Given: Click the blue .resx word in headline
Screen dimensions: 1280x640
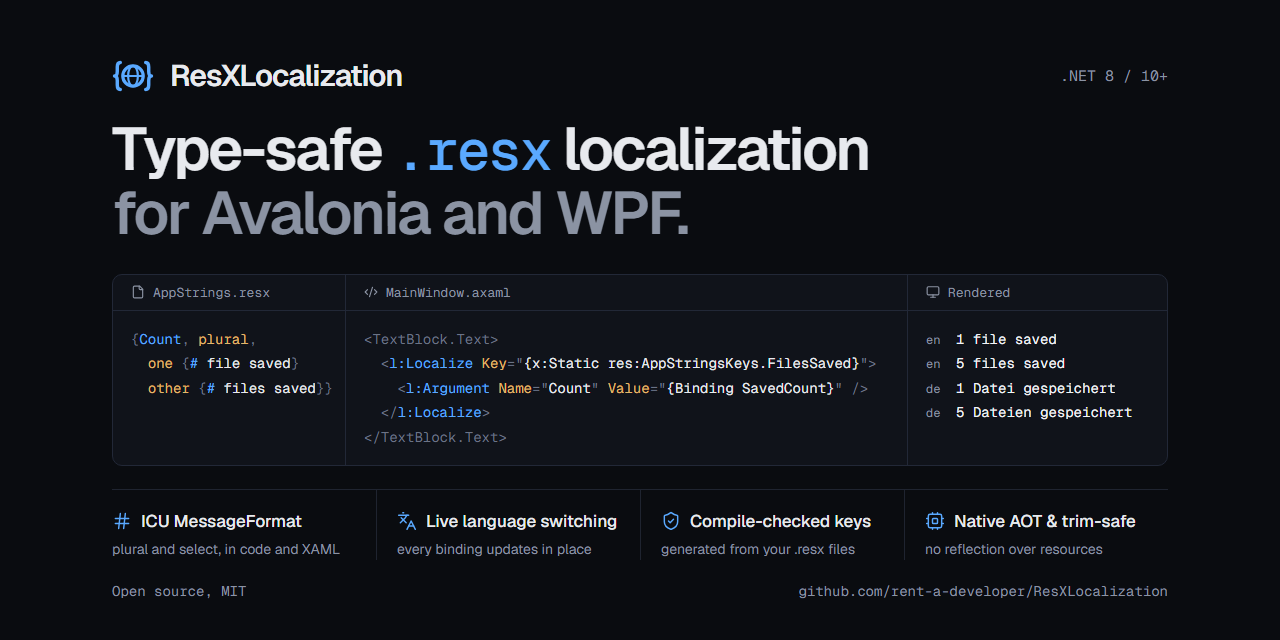Looking at the screenshot, I should 476,151.
